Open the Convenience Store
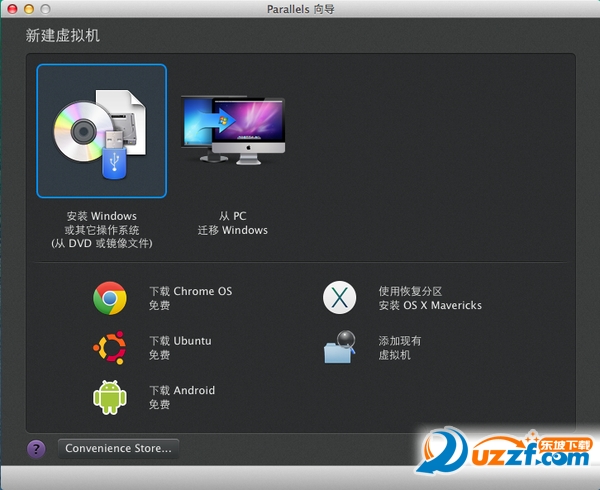 coord(119,448)
